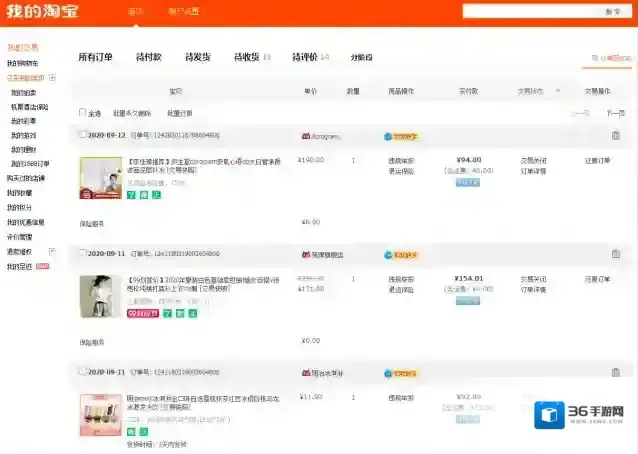Switch to the 所有订单 tab
This screenshot has width=638, height=454.
pyautogui.click(x=95, y=57)
